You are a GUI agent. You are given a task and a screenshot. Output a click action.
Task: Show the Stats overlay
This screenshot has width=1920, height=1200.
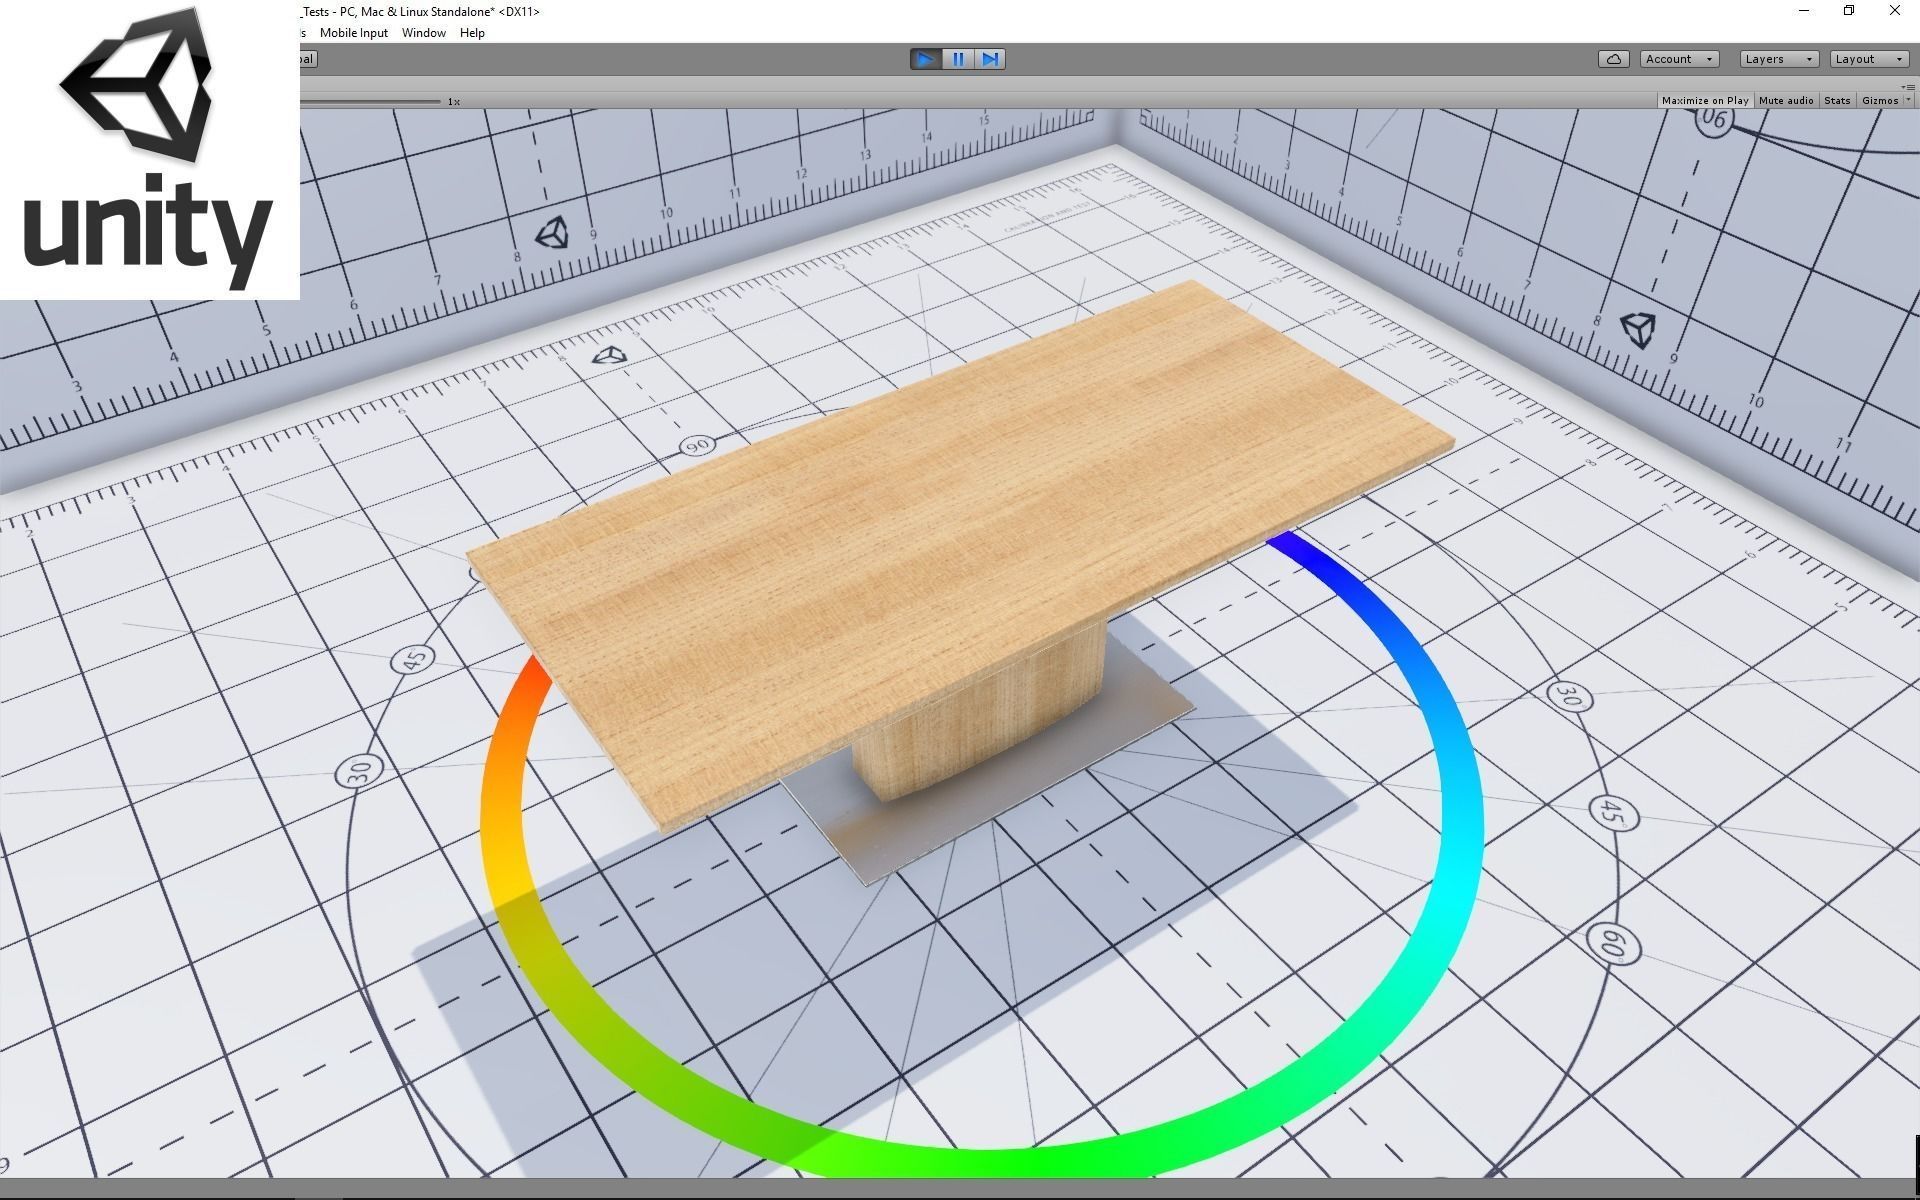point(1836,101)
